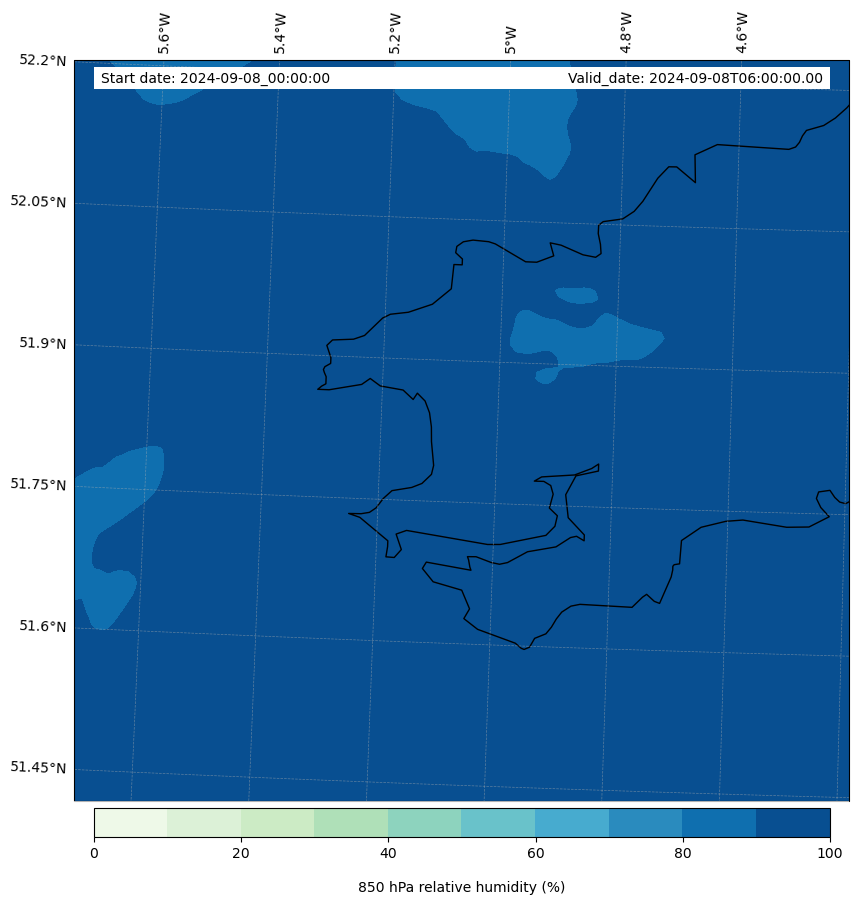859x907 pixels.
Task: Click the colorbar swatch for 70-80%
Action: [646, 823]
